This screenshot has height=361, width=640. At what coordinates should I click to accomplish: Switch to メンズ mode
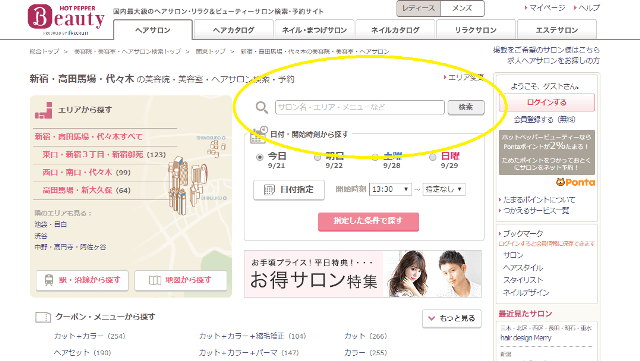point(462,8)
